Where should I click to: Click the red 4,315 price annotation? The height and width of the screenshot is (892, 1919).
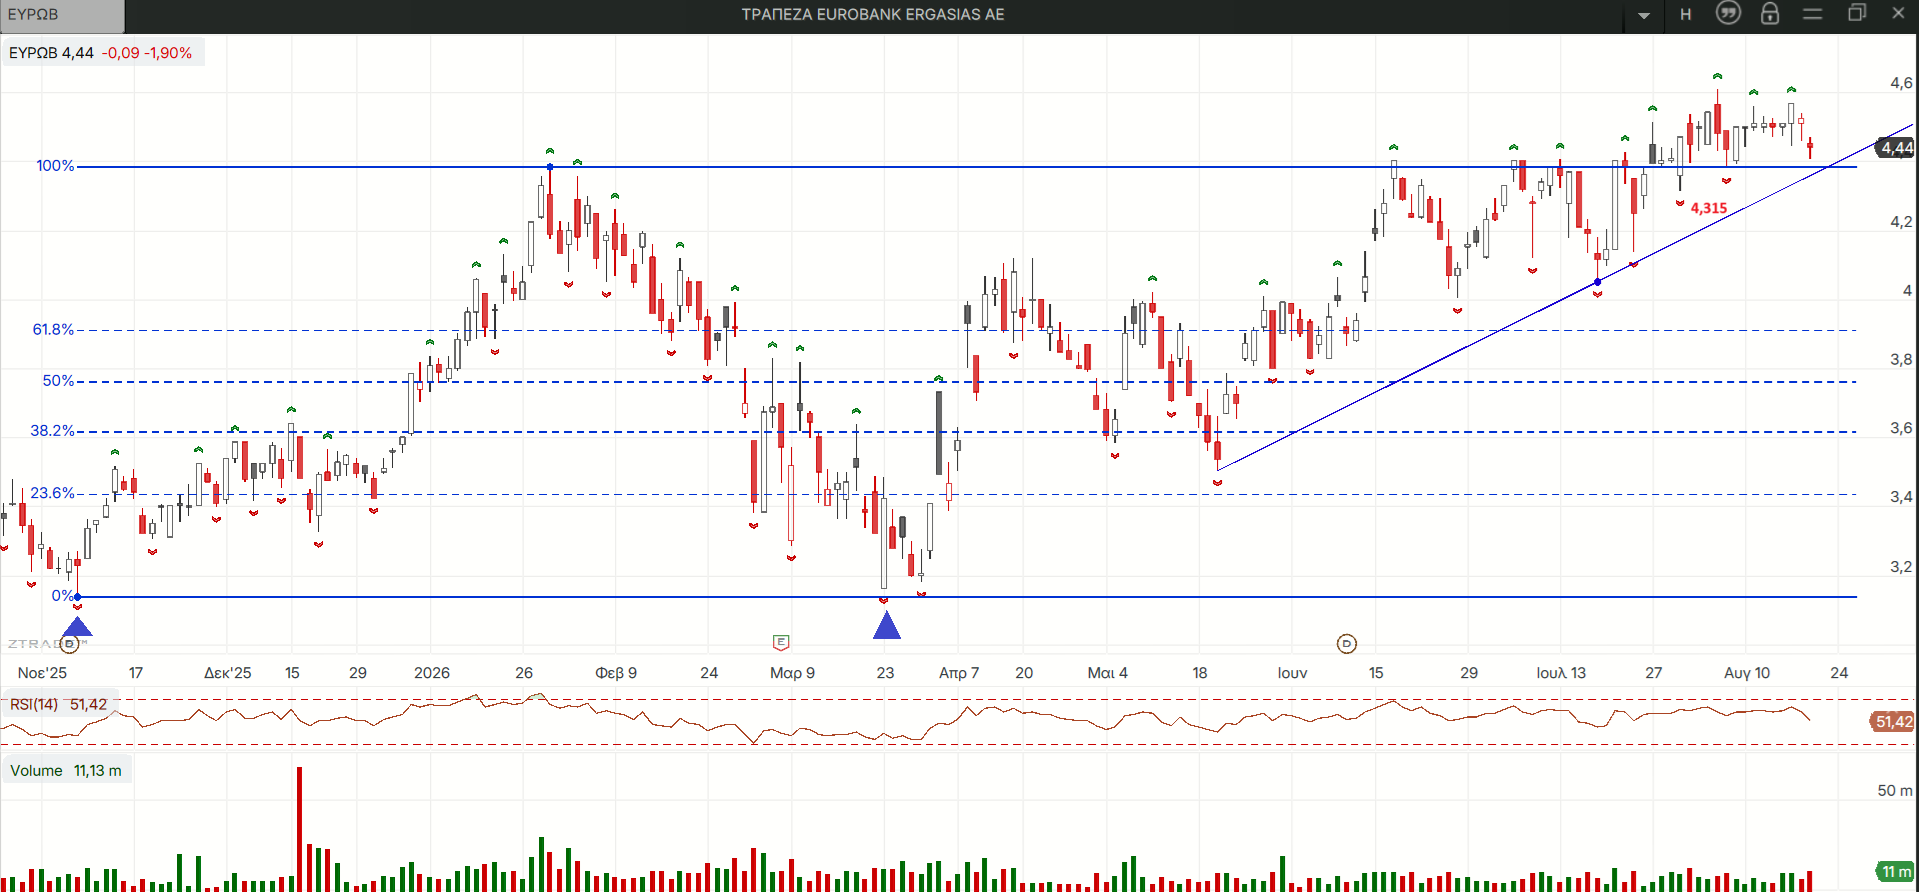point(1709,208)
